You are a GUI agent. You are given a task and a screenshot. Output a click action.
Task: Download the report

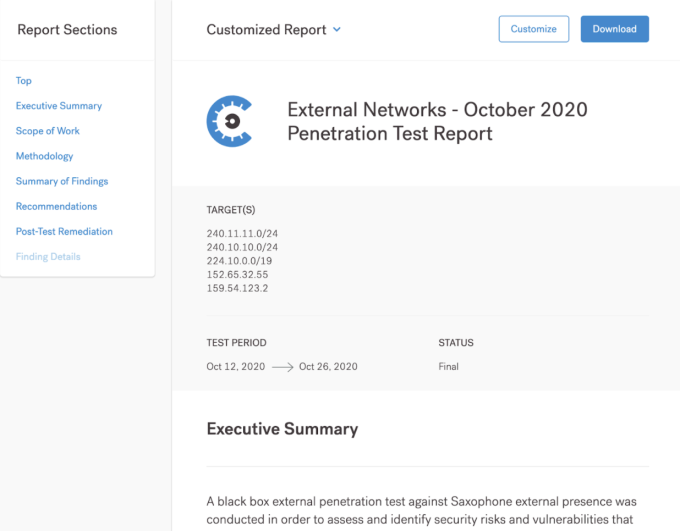tap(615, 29)
